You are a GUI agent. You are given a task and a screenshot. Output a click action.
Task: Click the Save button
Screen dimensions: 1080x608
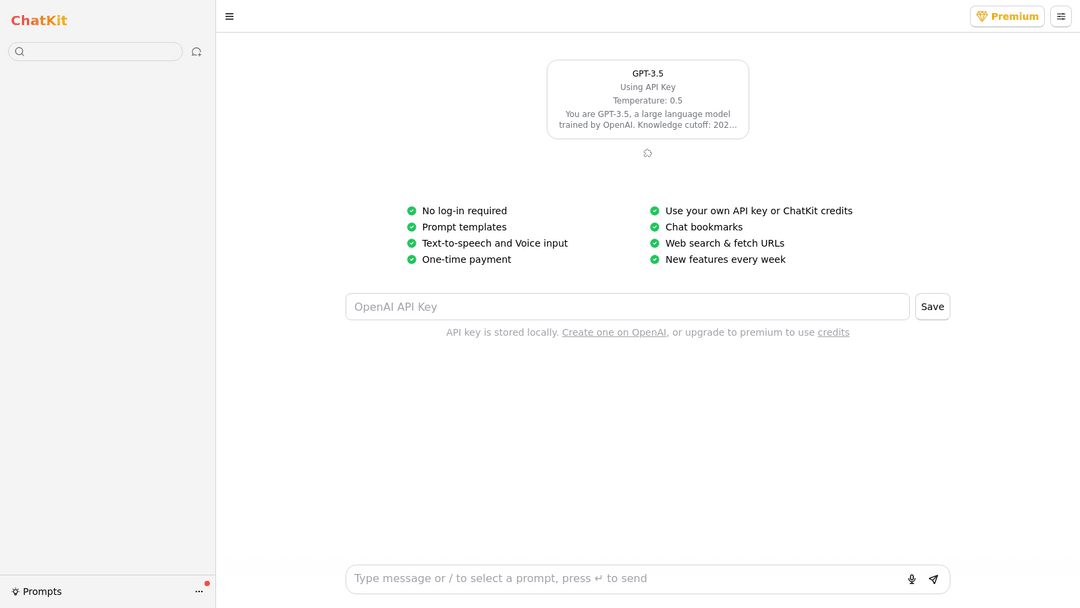(x=932, y=306)
